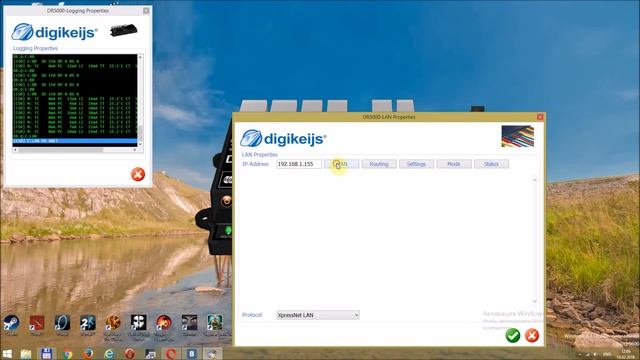Click the clock in the system tray
The image size is (640, 360).
[x=626, y=354]
